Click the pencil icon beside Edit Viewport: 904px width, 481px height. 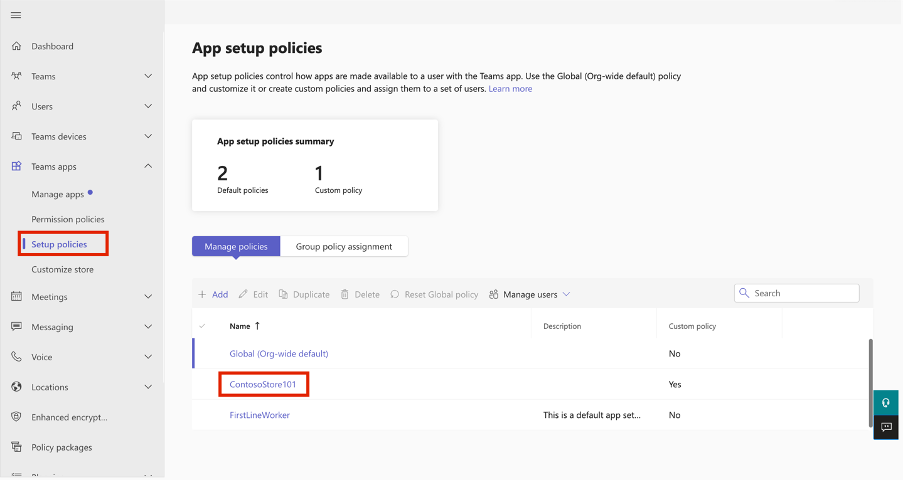pos(243,294)
